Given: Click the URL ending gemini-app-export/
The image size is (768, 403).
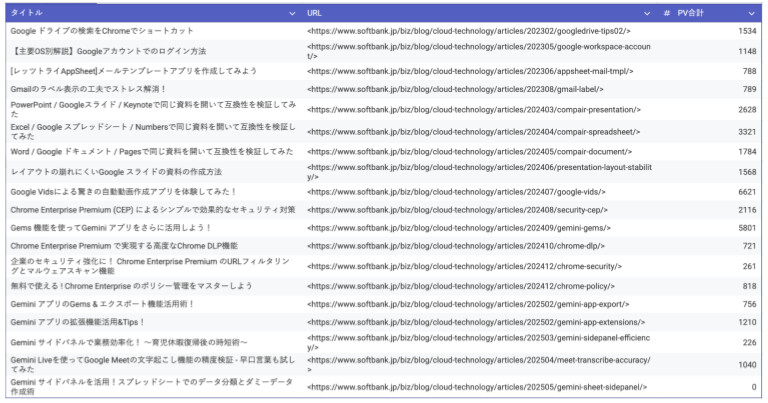Looking at the screenshot, I should click(468, 304).
